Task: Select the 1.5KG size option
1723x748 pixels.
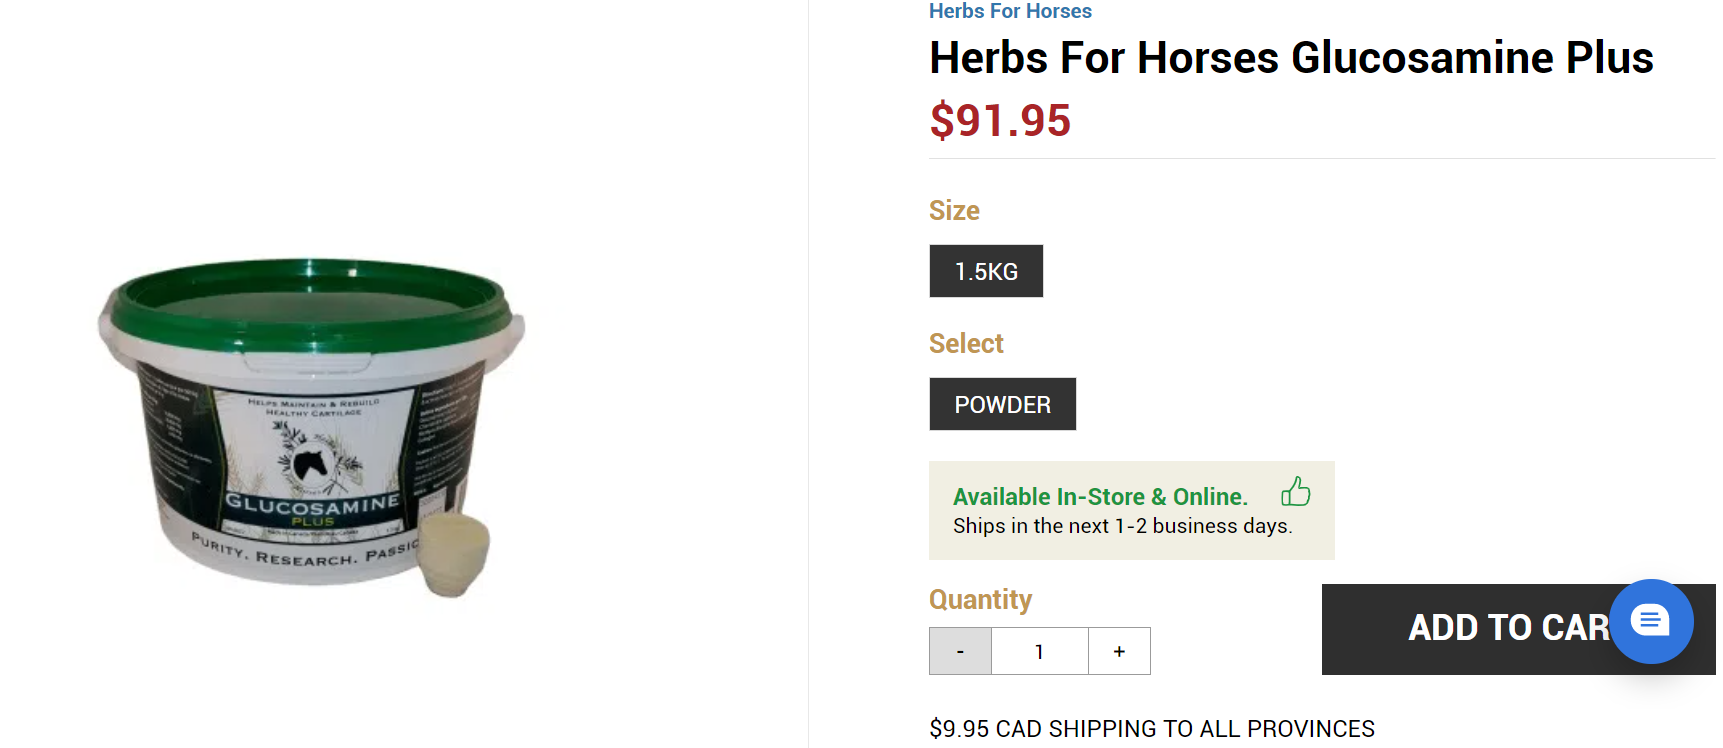Action: [x=986, y=271]
